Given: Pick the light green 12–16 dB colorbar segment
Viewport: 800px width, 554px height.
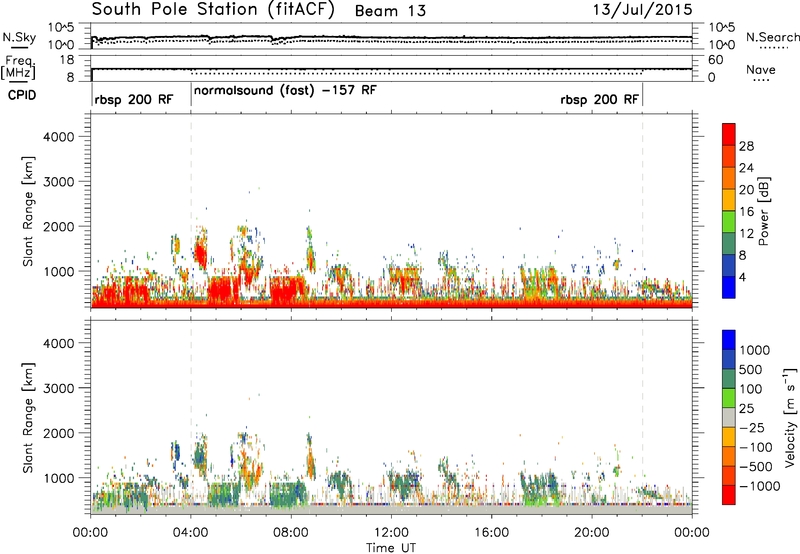Looking at the screenshot, I should 729,222.
